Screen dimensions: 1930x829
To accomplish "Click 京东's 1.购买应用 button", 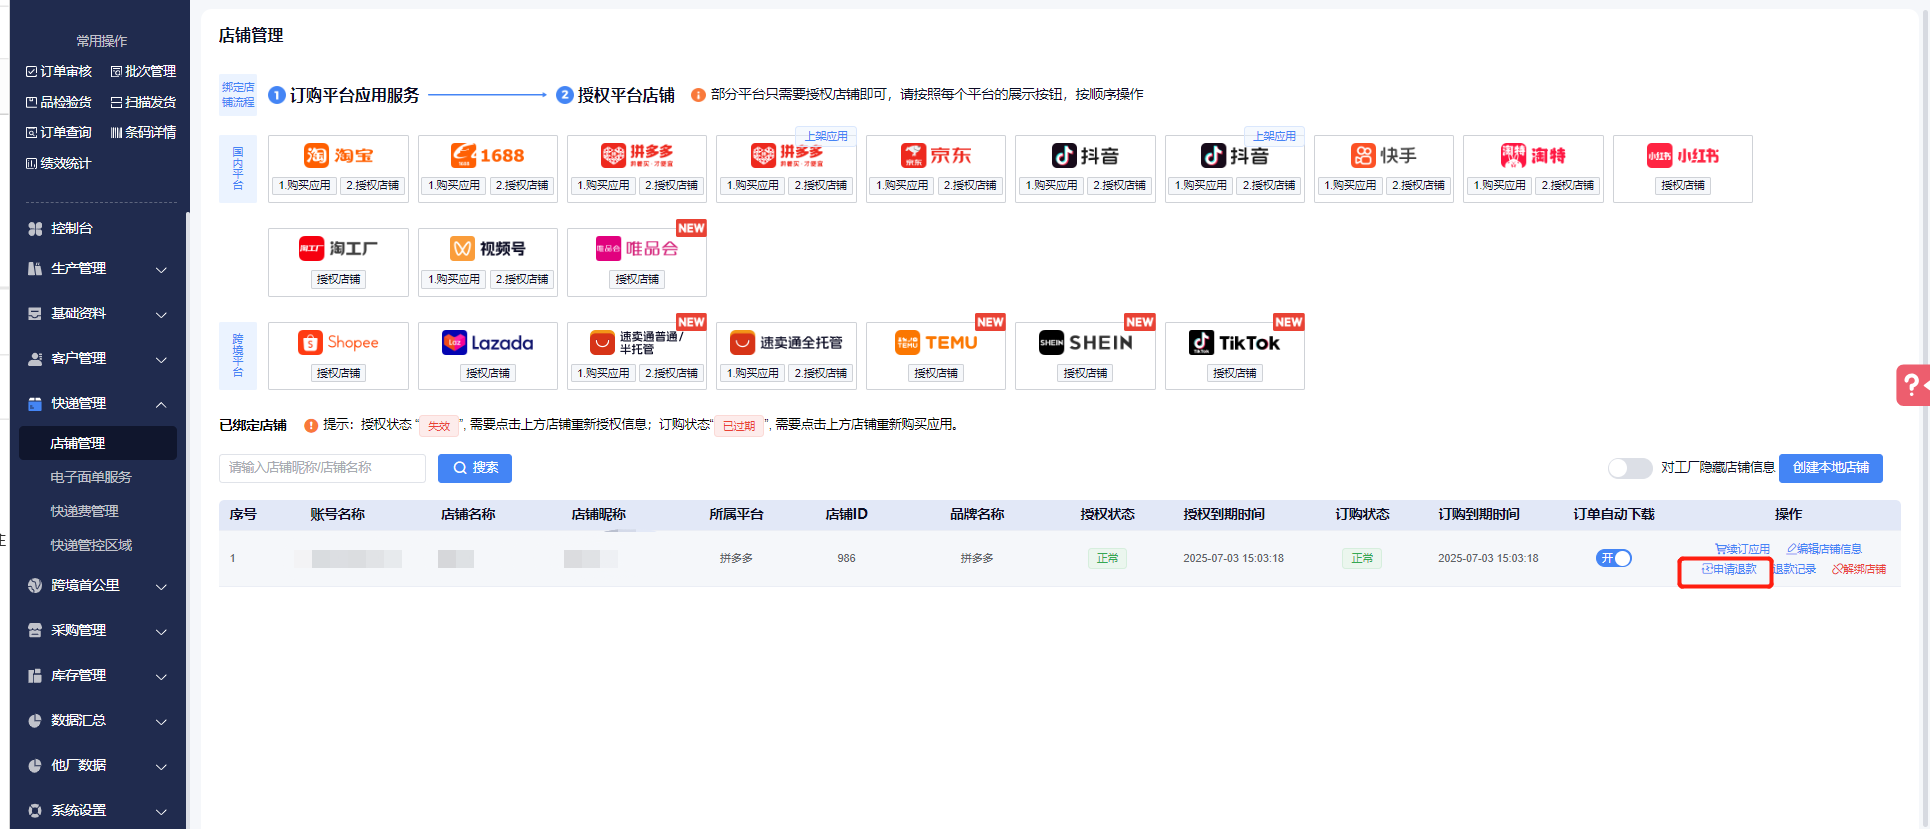I will tap(902, 185).
